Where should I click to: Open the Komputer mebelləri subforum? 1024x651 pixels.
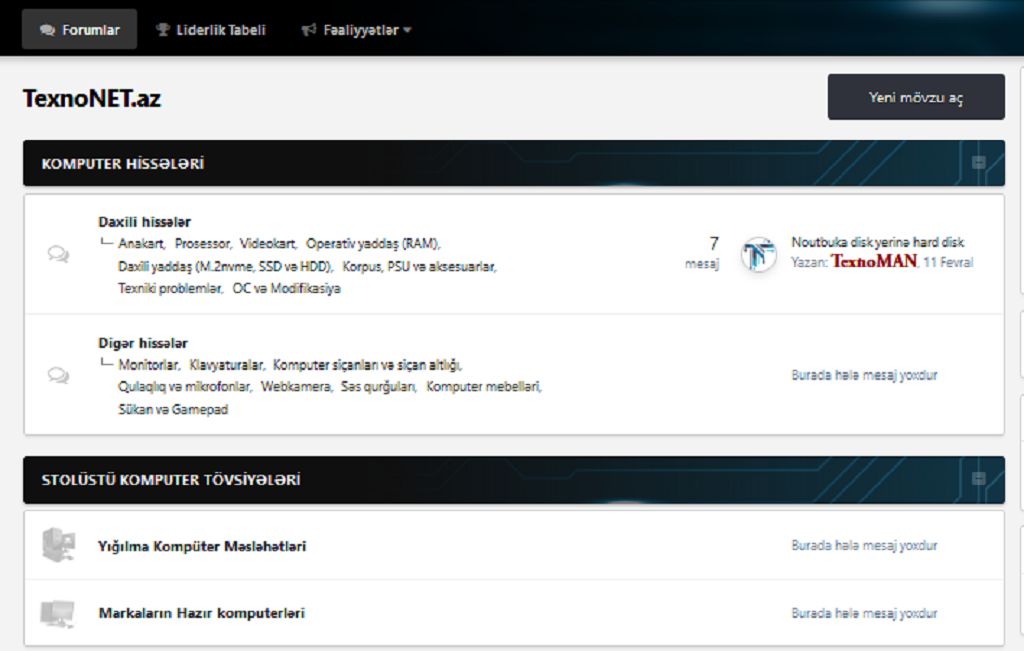pos(483,387)
